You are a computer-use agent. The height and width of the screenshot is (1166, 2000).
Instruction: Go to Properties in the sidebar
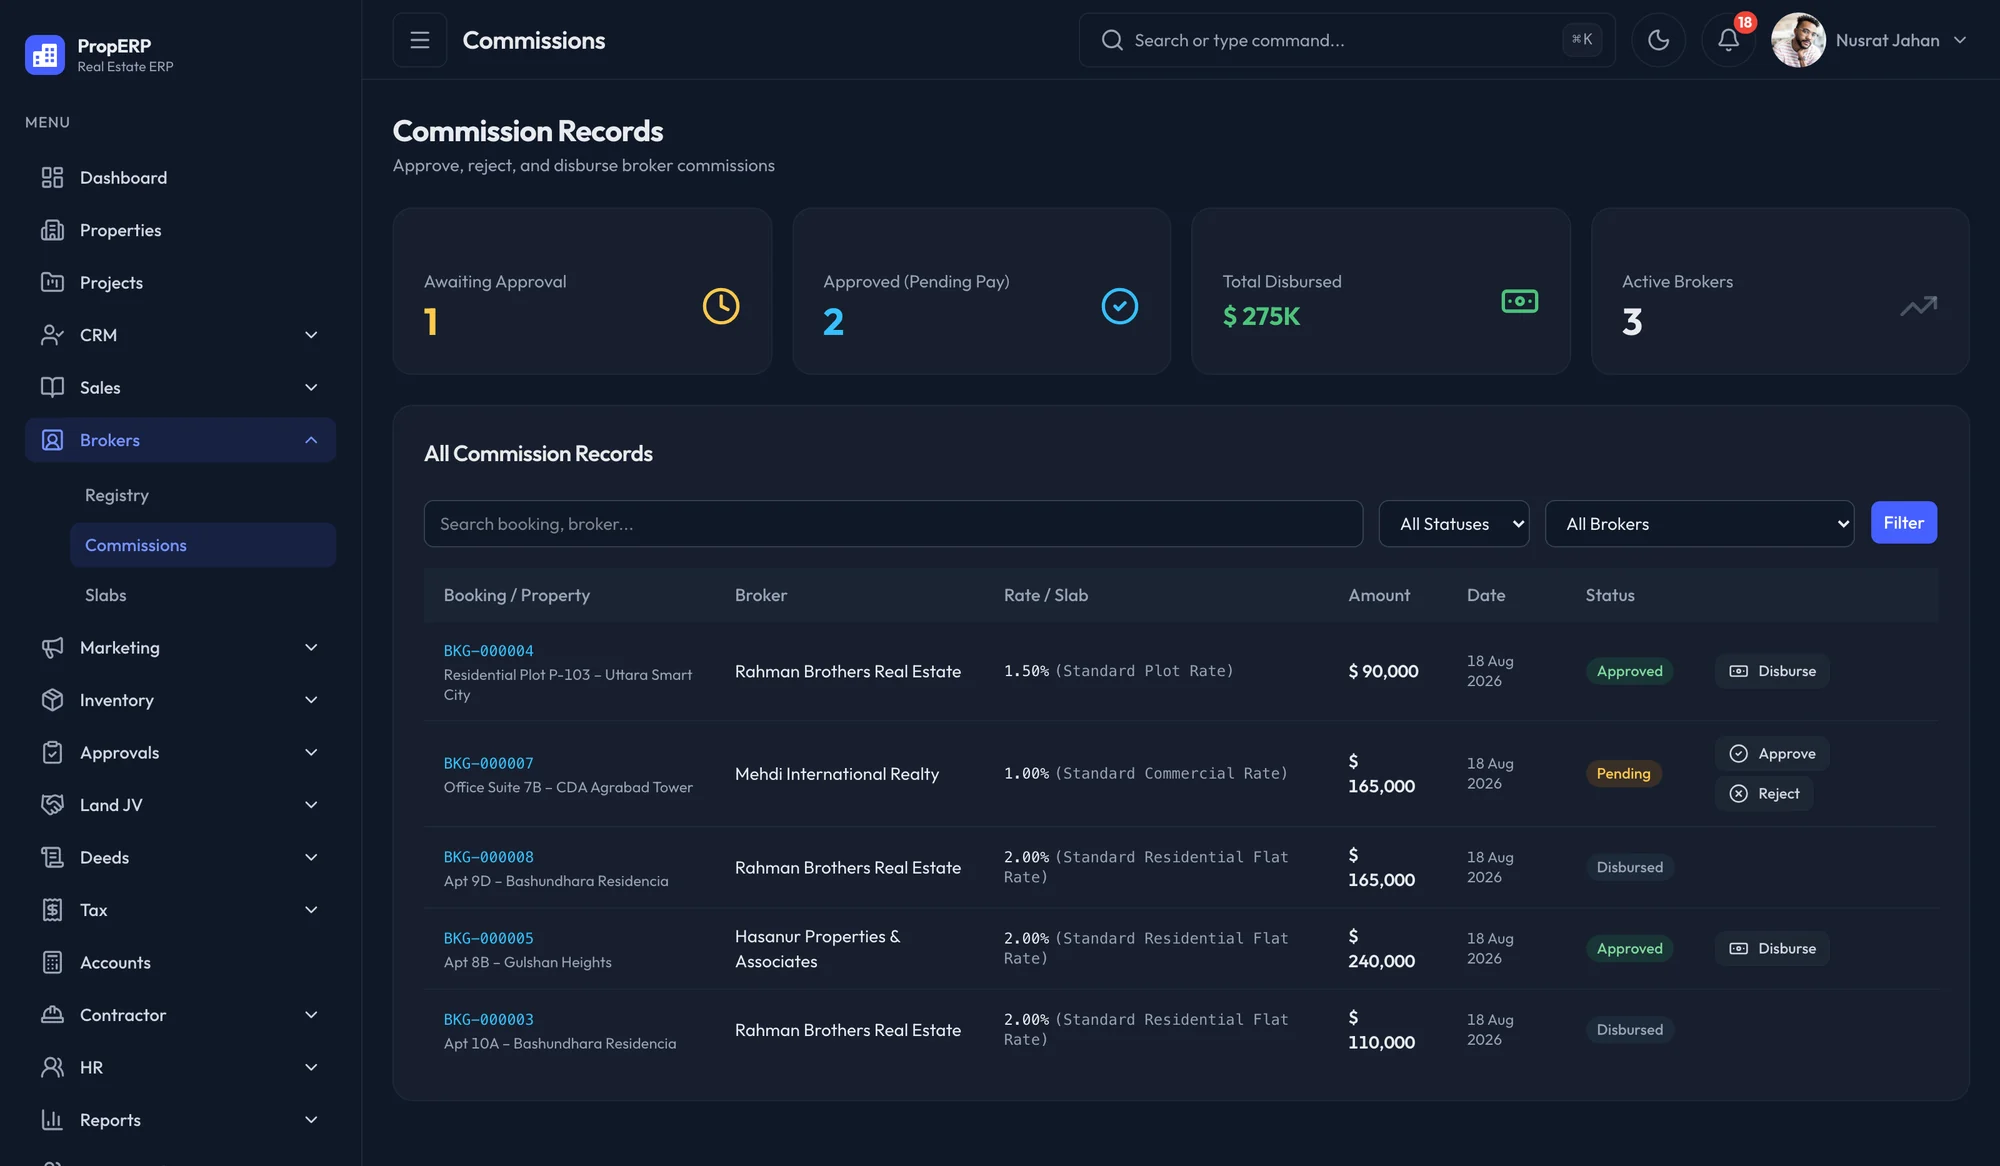[x=180, y=230]
